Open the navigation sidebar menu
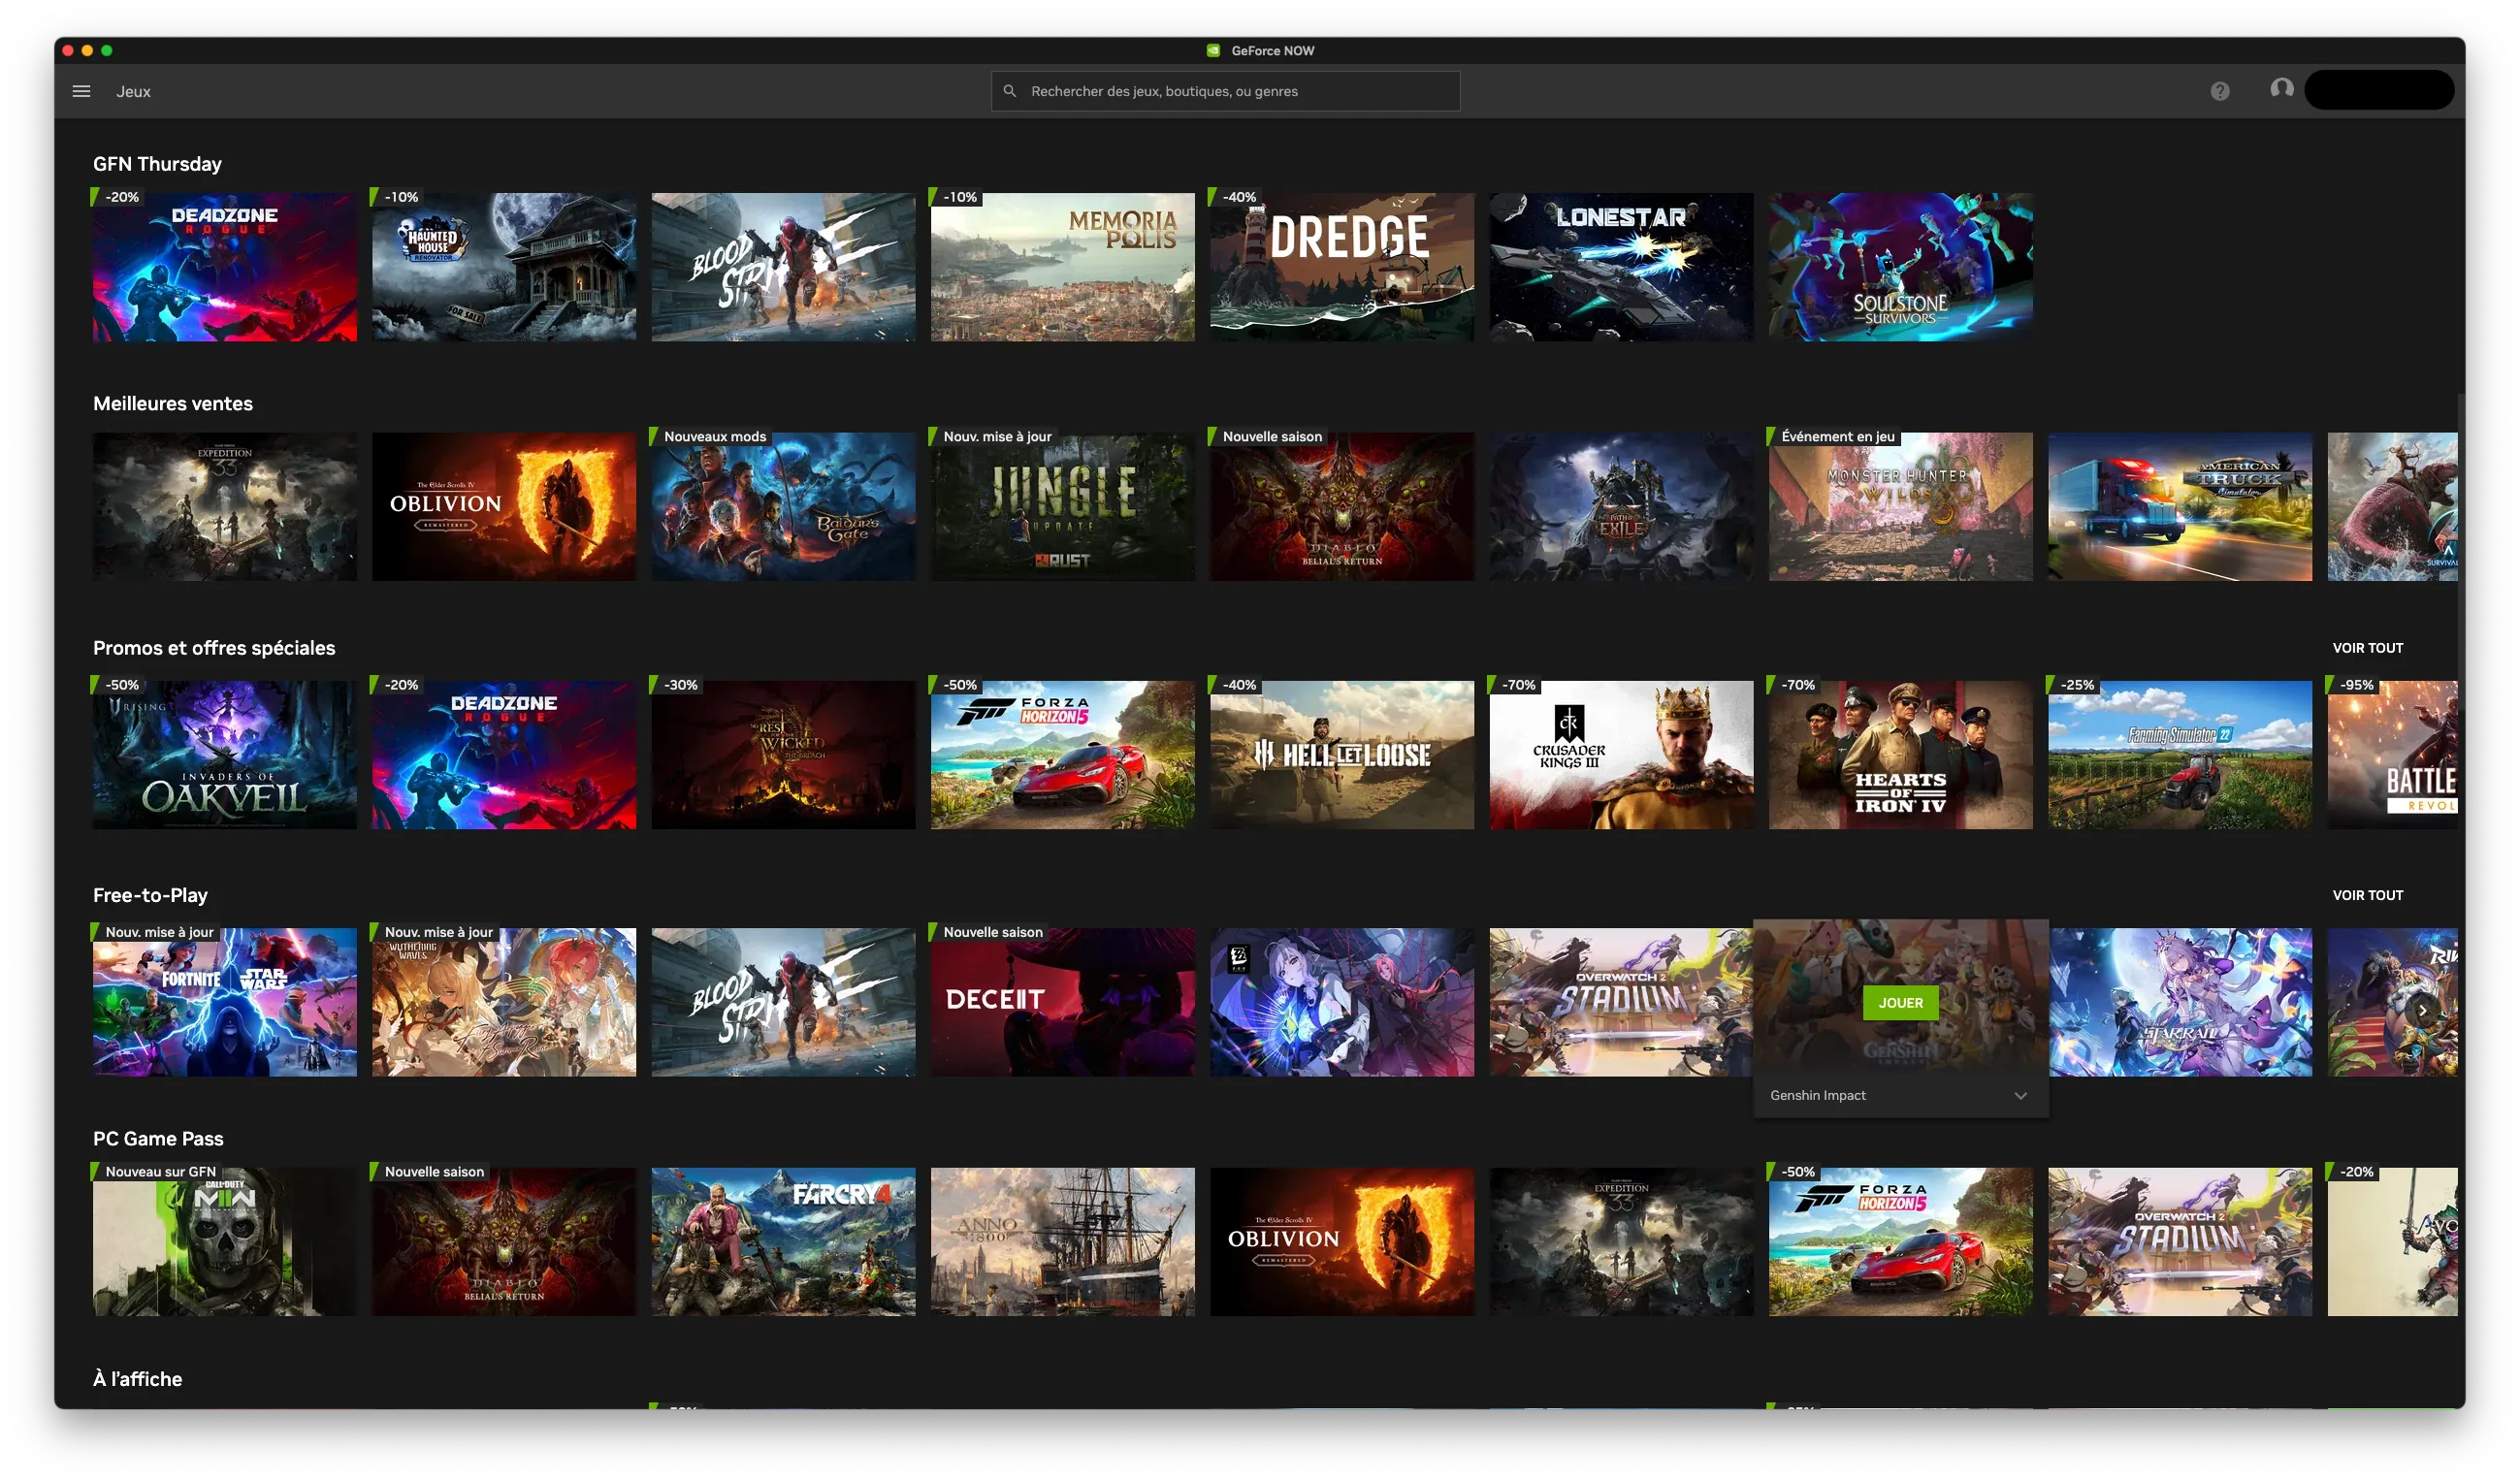Viewport: 2520px width, 1481px height. (80, 90)
